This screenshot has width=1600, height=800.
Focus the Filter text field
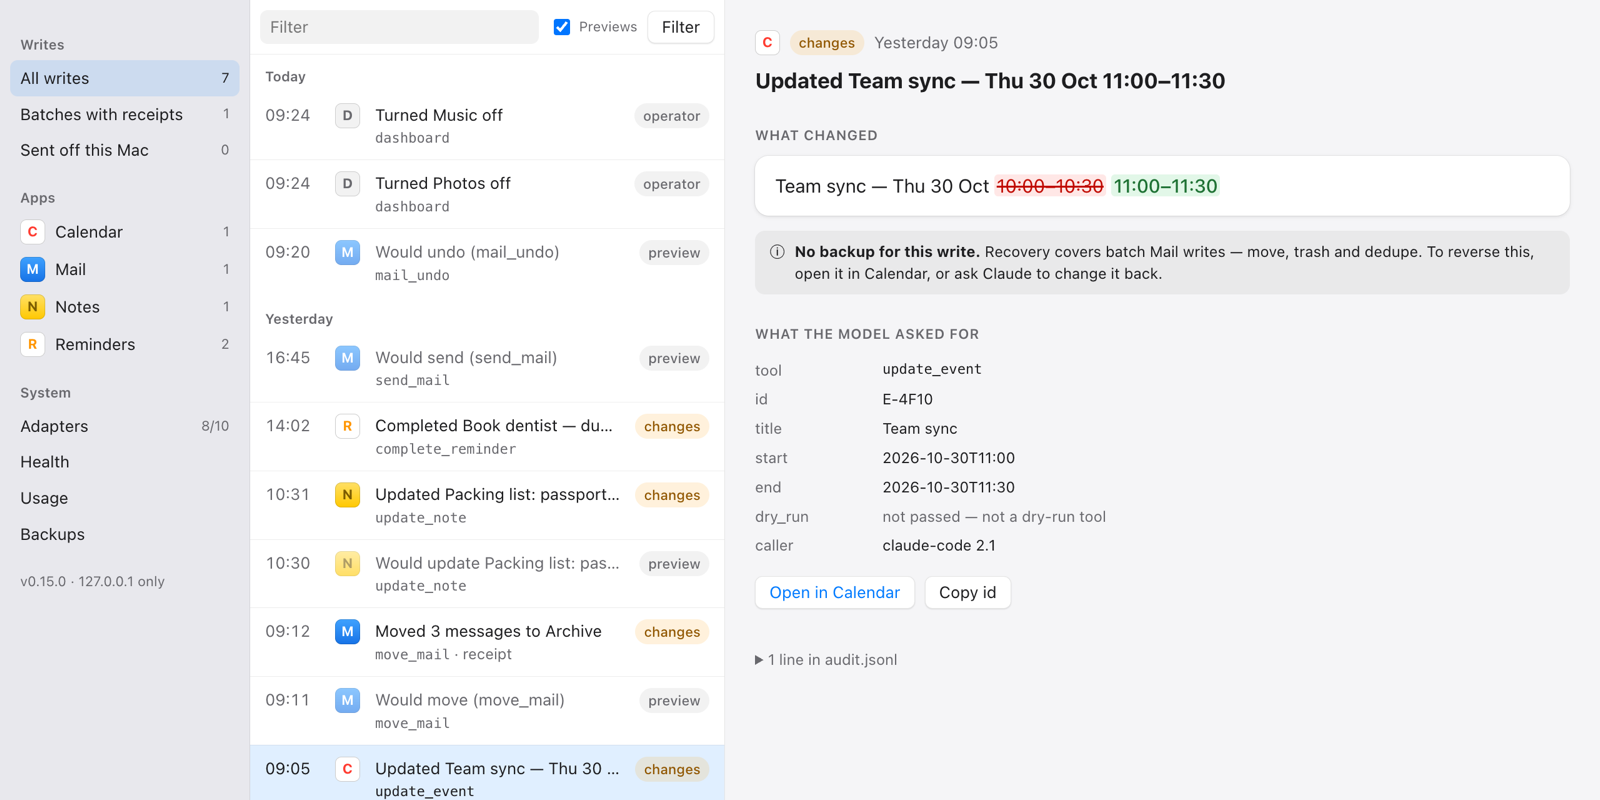point(399,27)
